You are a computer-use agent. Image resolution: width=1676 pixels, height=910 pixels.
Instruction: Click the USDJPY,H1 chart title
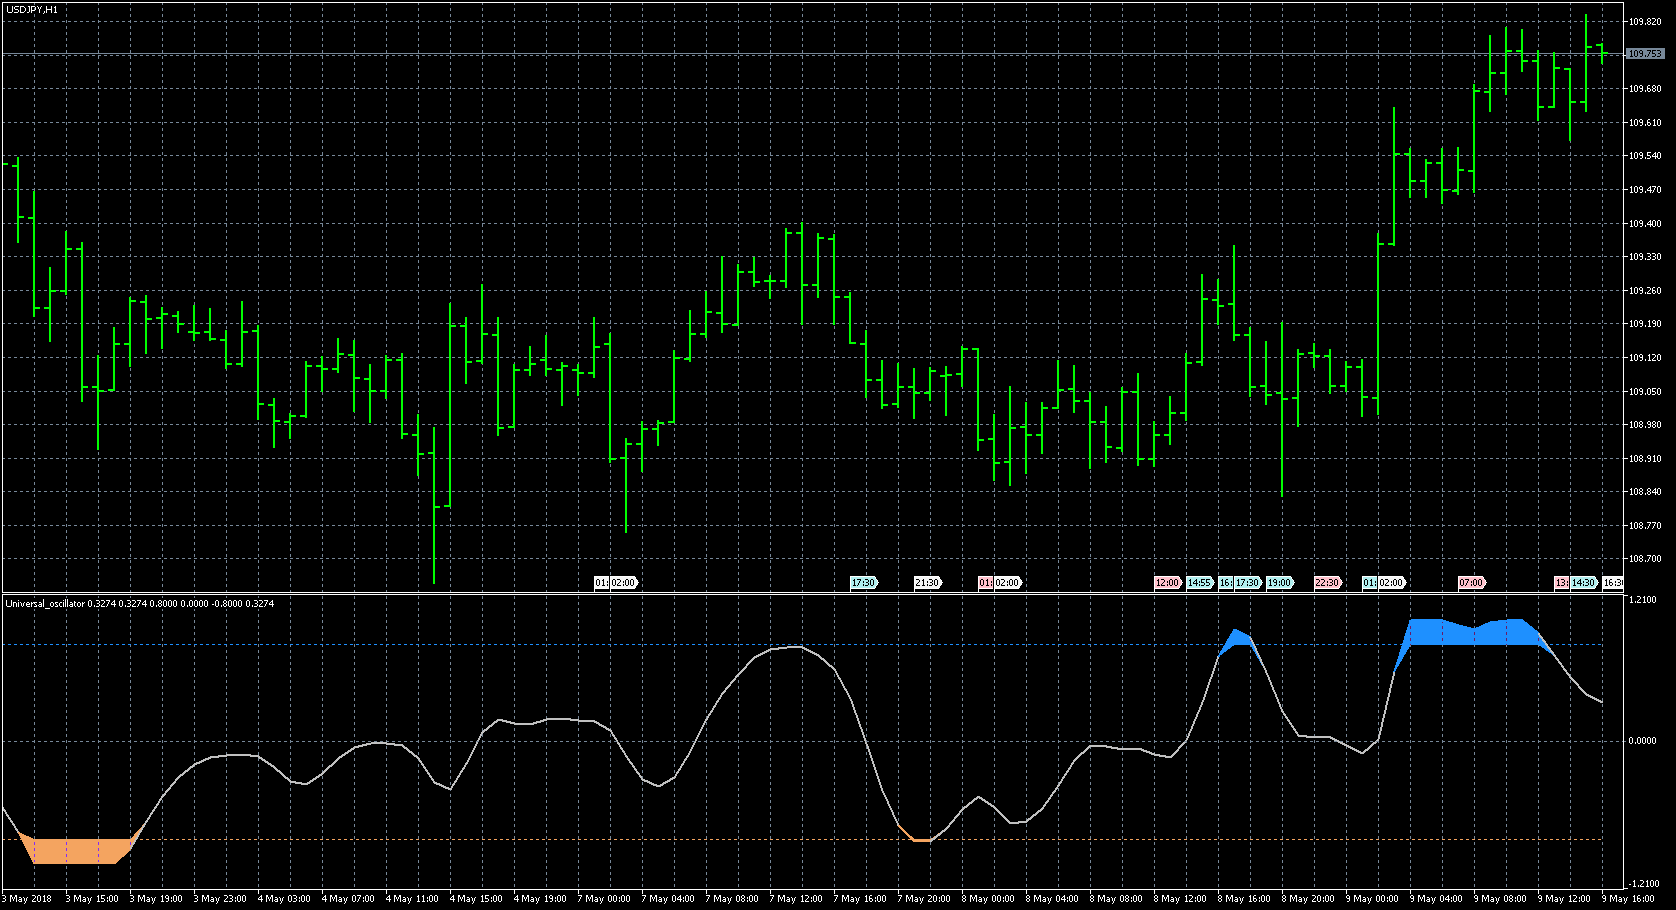pyautogui.click(x=32, y=9)
